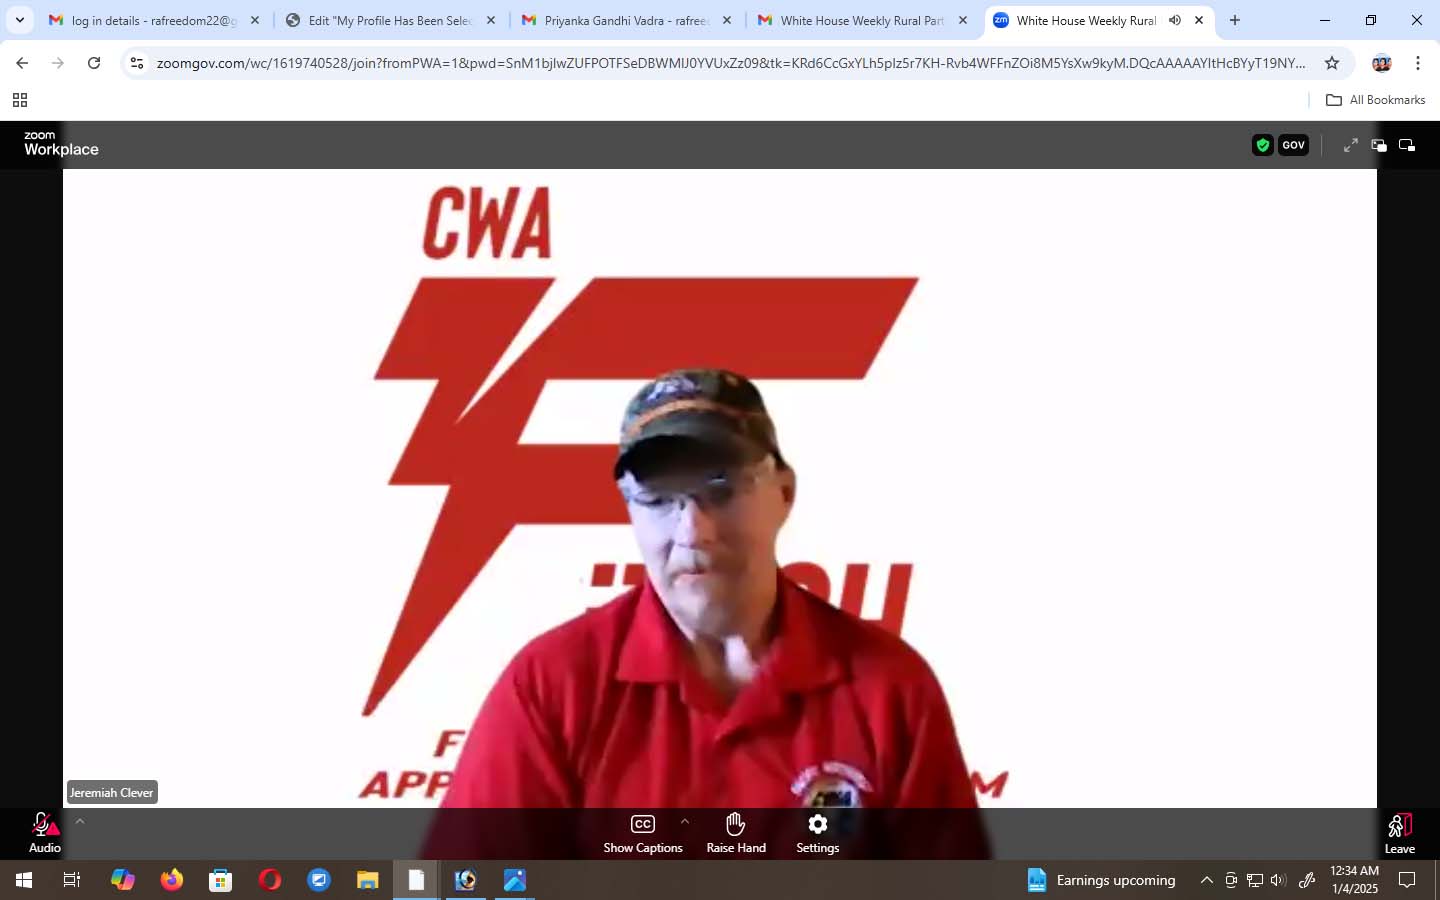Switch to Priyanka Gandhi Vadra tab
Viewport: 1440px width, 900px height.
[626, 20]
